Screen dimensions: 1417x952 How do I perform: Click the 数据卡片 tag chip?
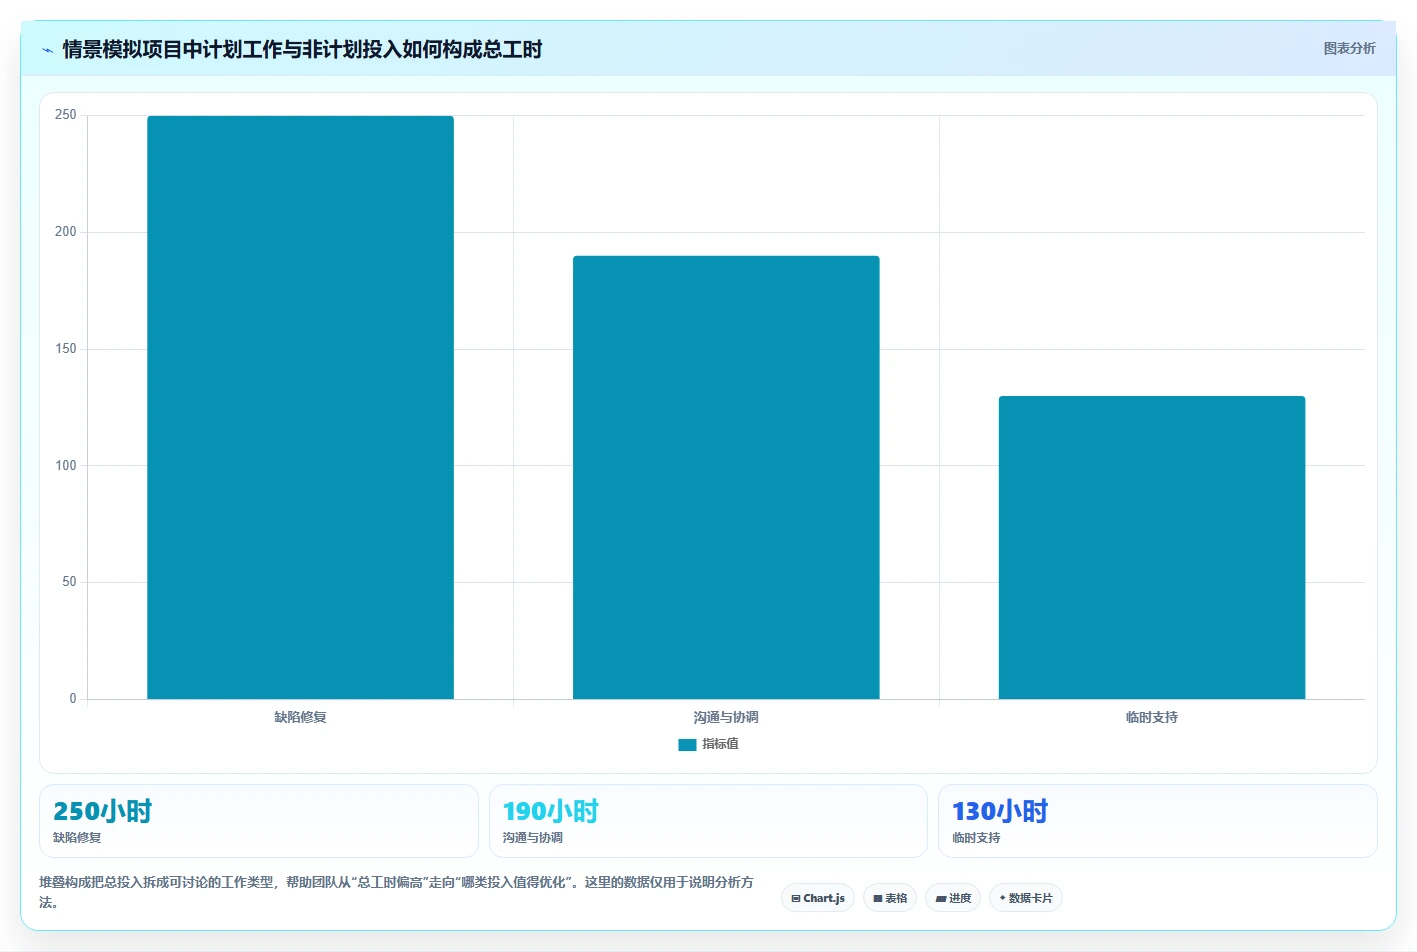[x=1026, y=898]
